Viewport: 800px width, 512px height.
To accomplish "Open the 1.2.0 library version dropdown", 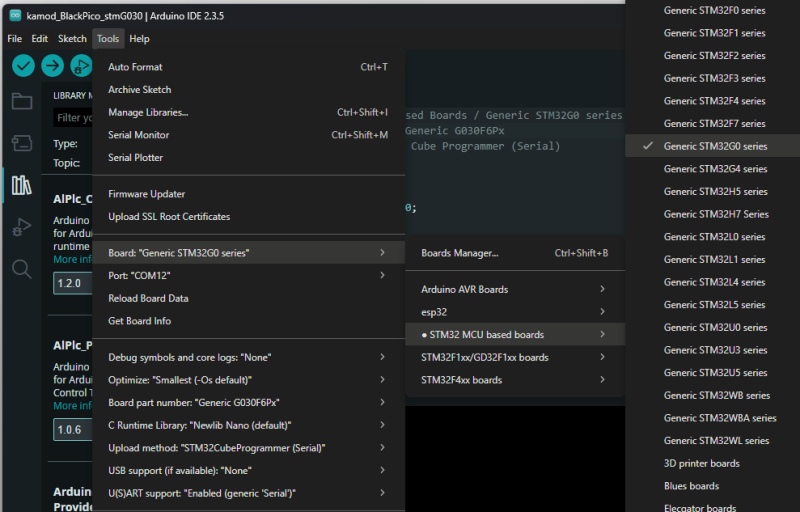I will 72,283.
